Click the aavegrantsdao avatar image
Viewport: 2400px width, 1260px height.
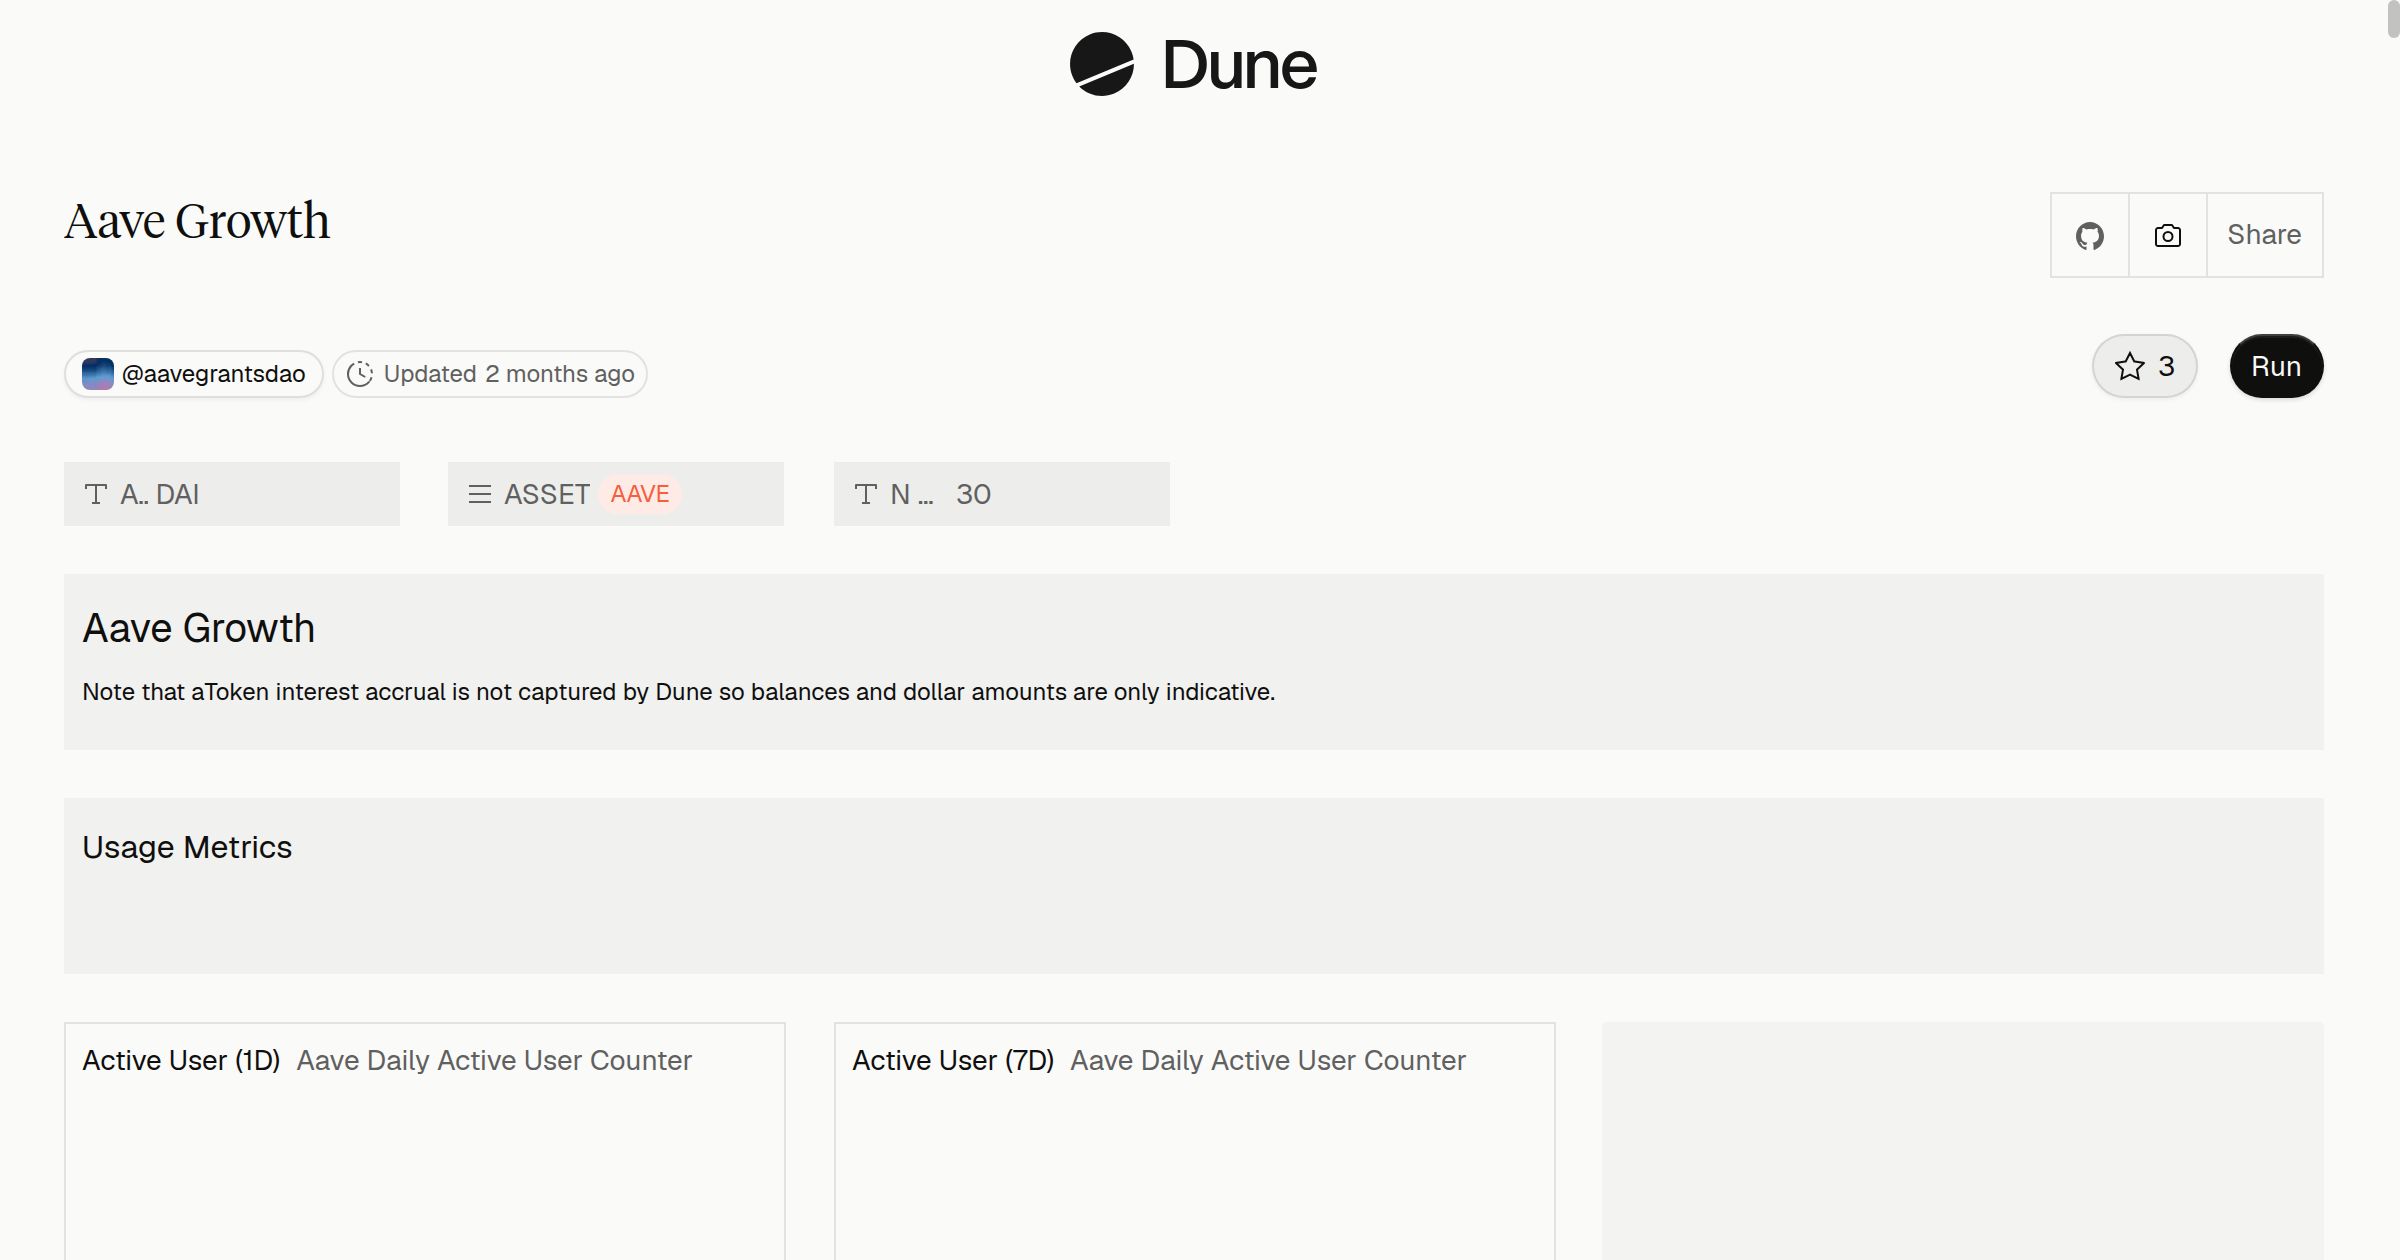97,374
